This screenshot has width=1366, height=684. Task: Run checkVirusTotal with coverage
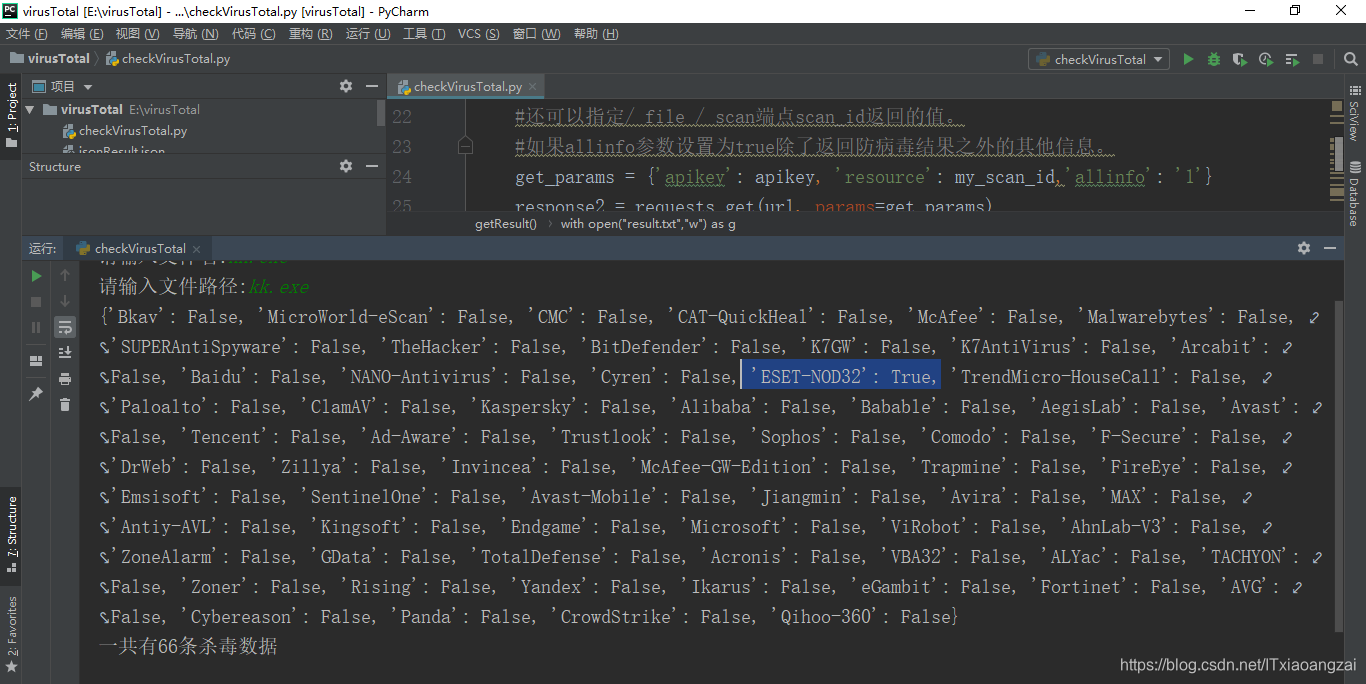(1240, 59)
